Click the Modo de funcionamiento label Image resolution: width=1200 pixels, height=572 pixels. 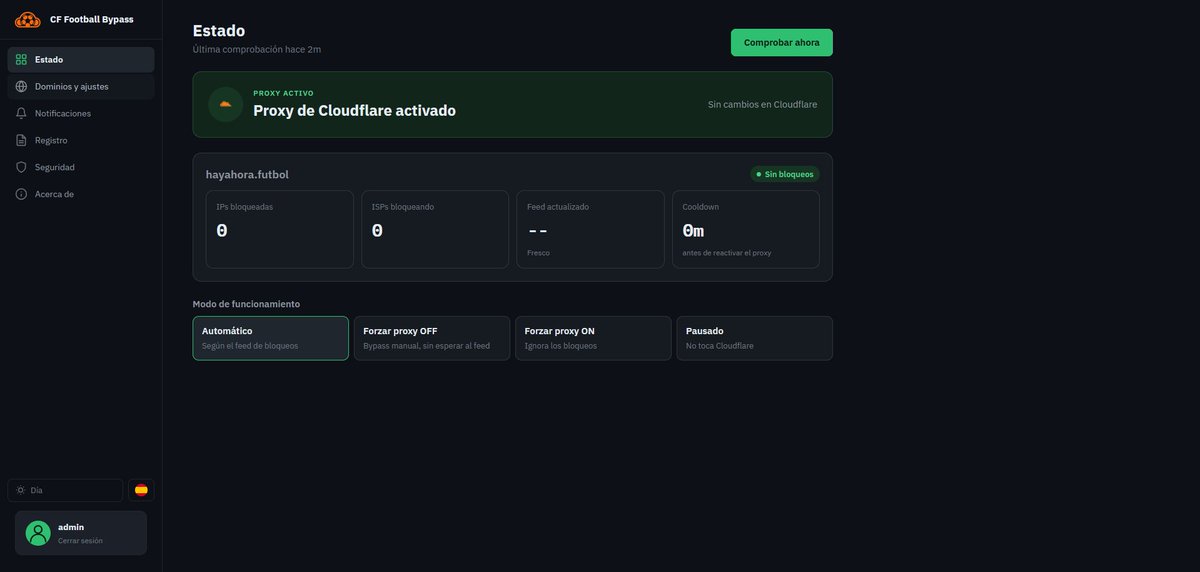pyautogui.click(x=246, y=304)
